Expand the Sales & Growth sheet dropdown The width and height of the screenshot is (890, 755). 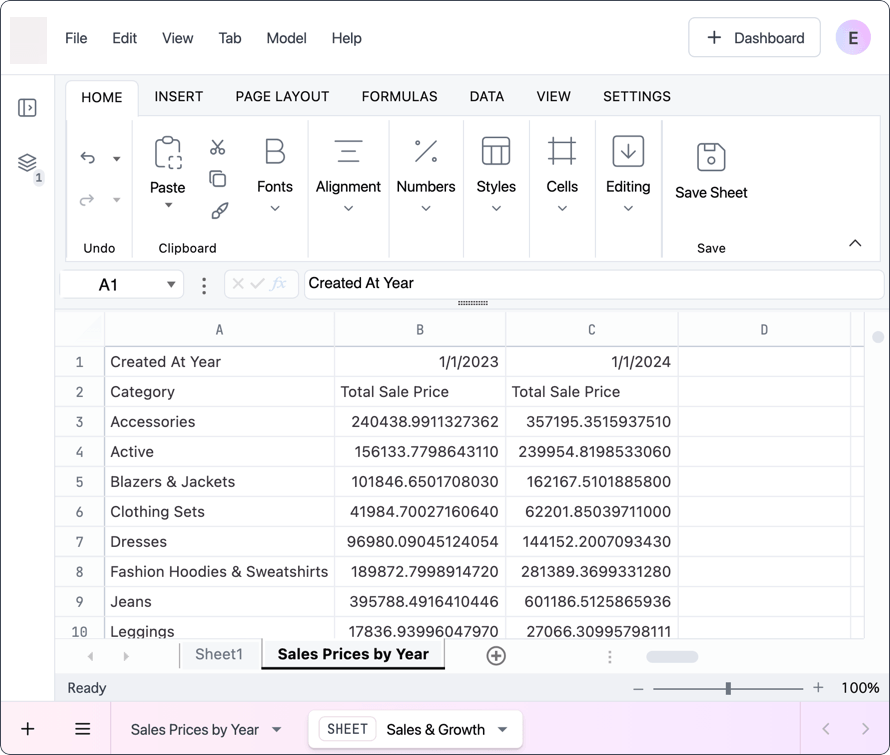tap(502, 729)
